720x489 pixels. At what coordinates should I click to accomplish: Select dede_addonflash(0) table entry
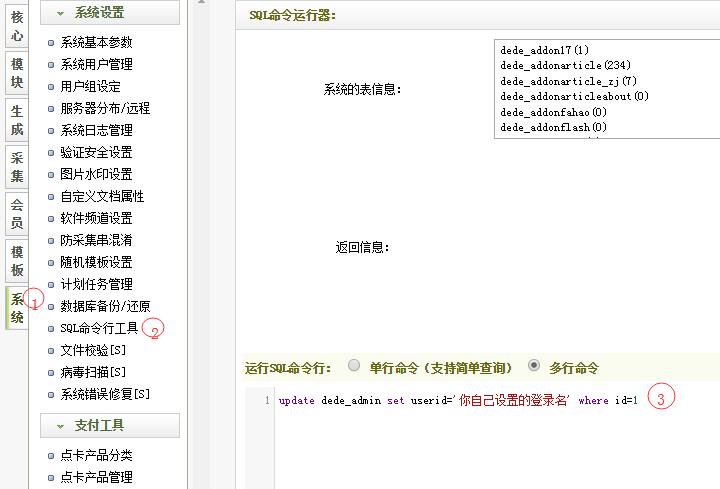tap(553, 127)
